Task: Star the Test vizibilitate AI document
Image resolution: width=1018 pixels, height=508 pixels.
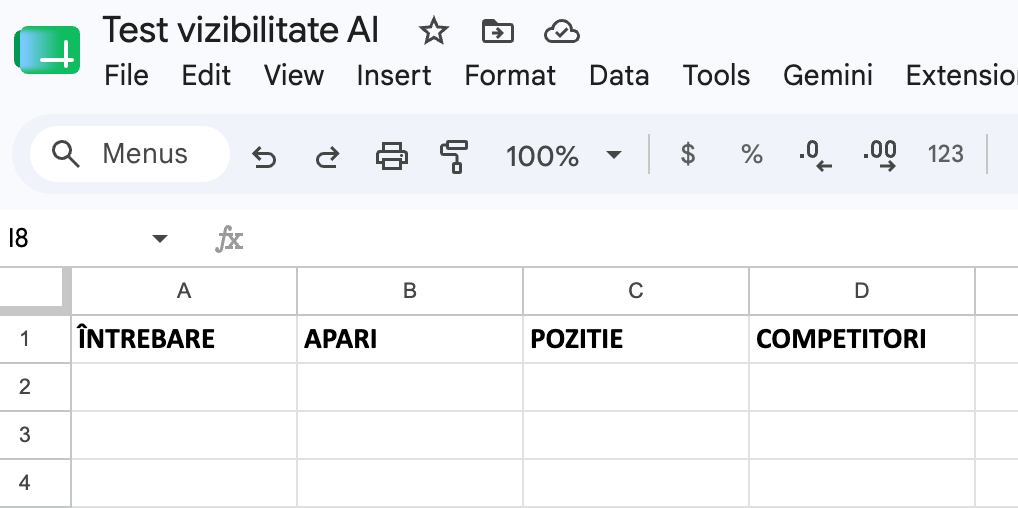Action: point(434,31)
